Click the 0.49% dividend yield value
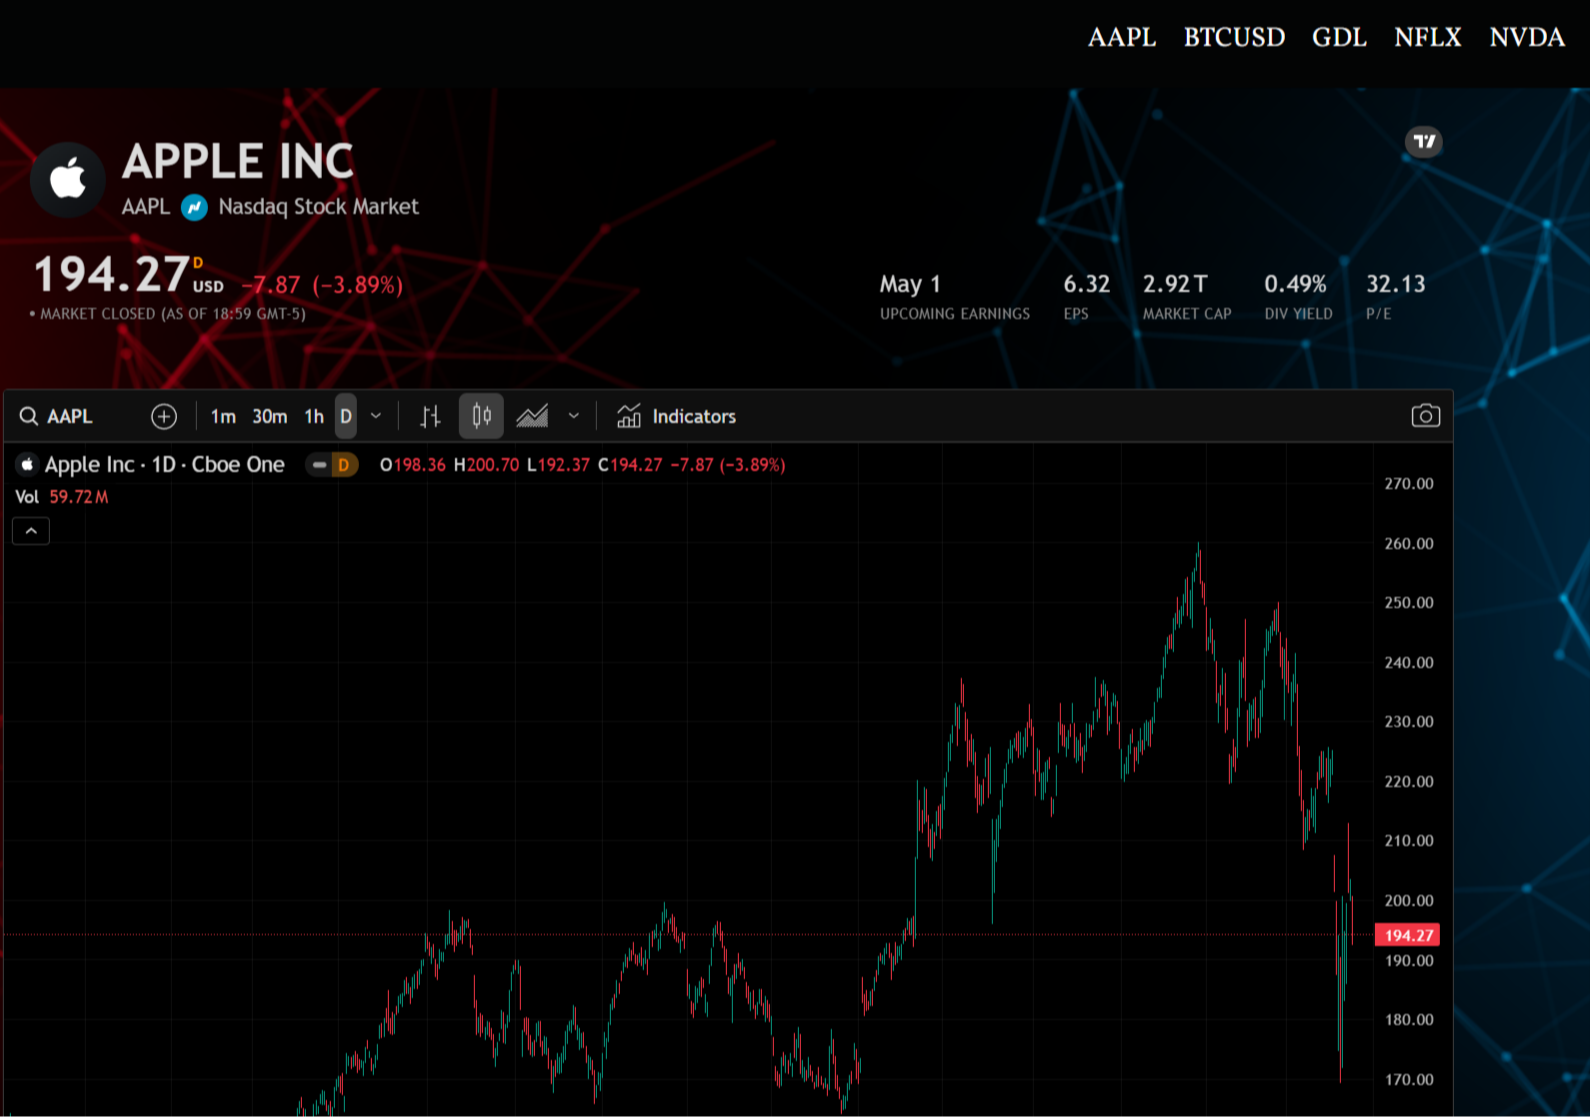 [1295, 284]
